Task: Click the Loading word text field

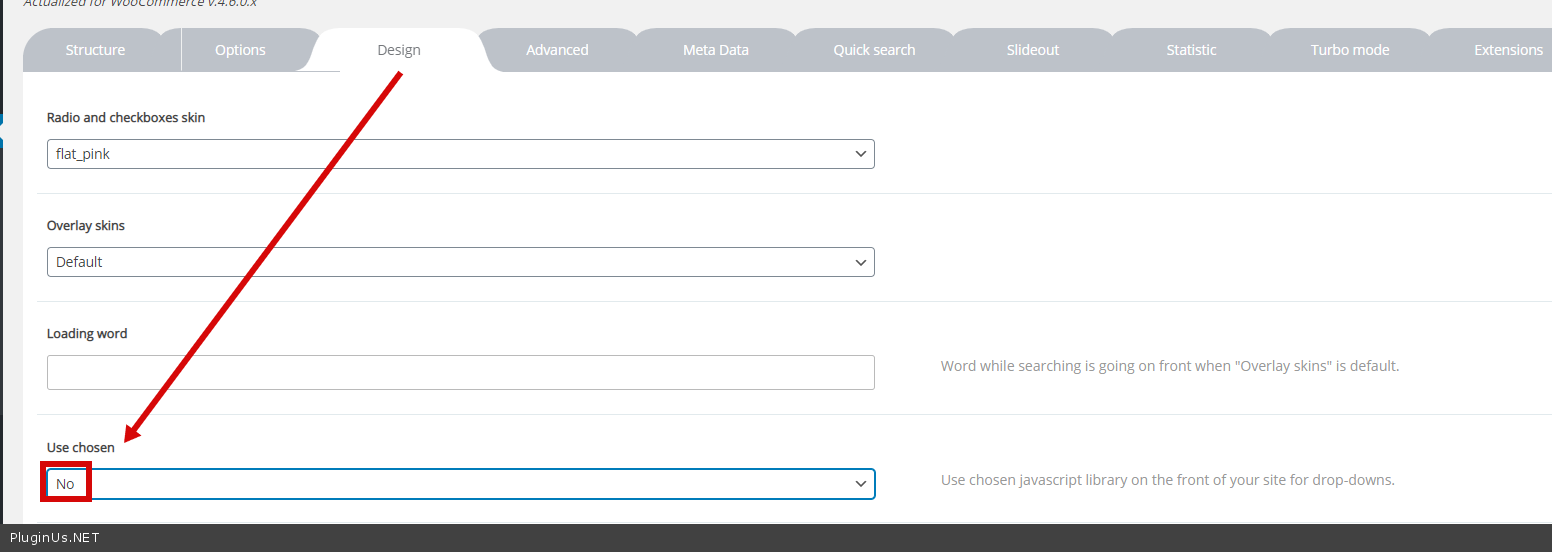Action: point(460,372)
